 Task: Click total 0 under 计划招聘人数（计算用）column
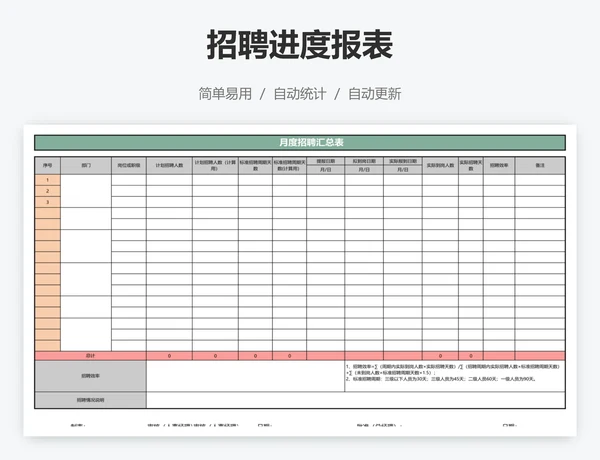point(215,356)
